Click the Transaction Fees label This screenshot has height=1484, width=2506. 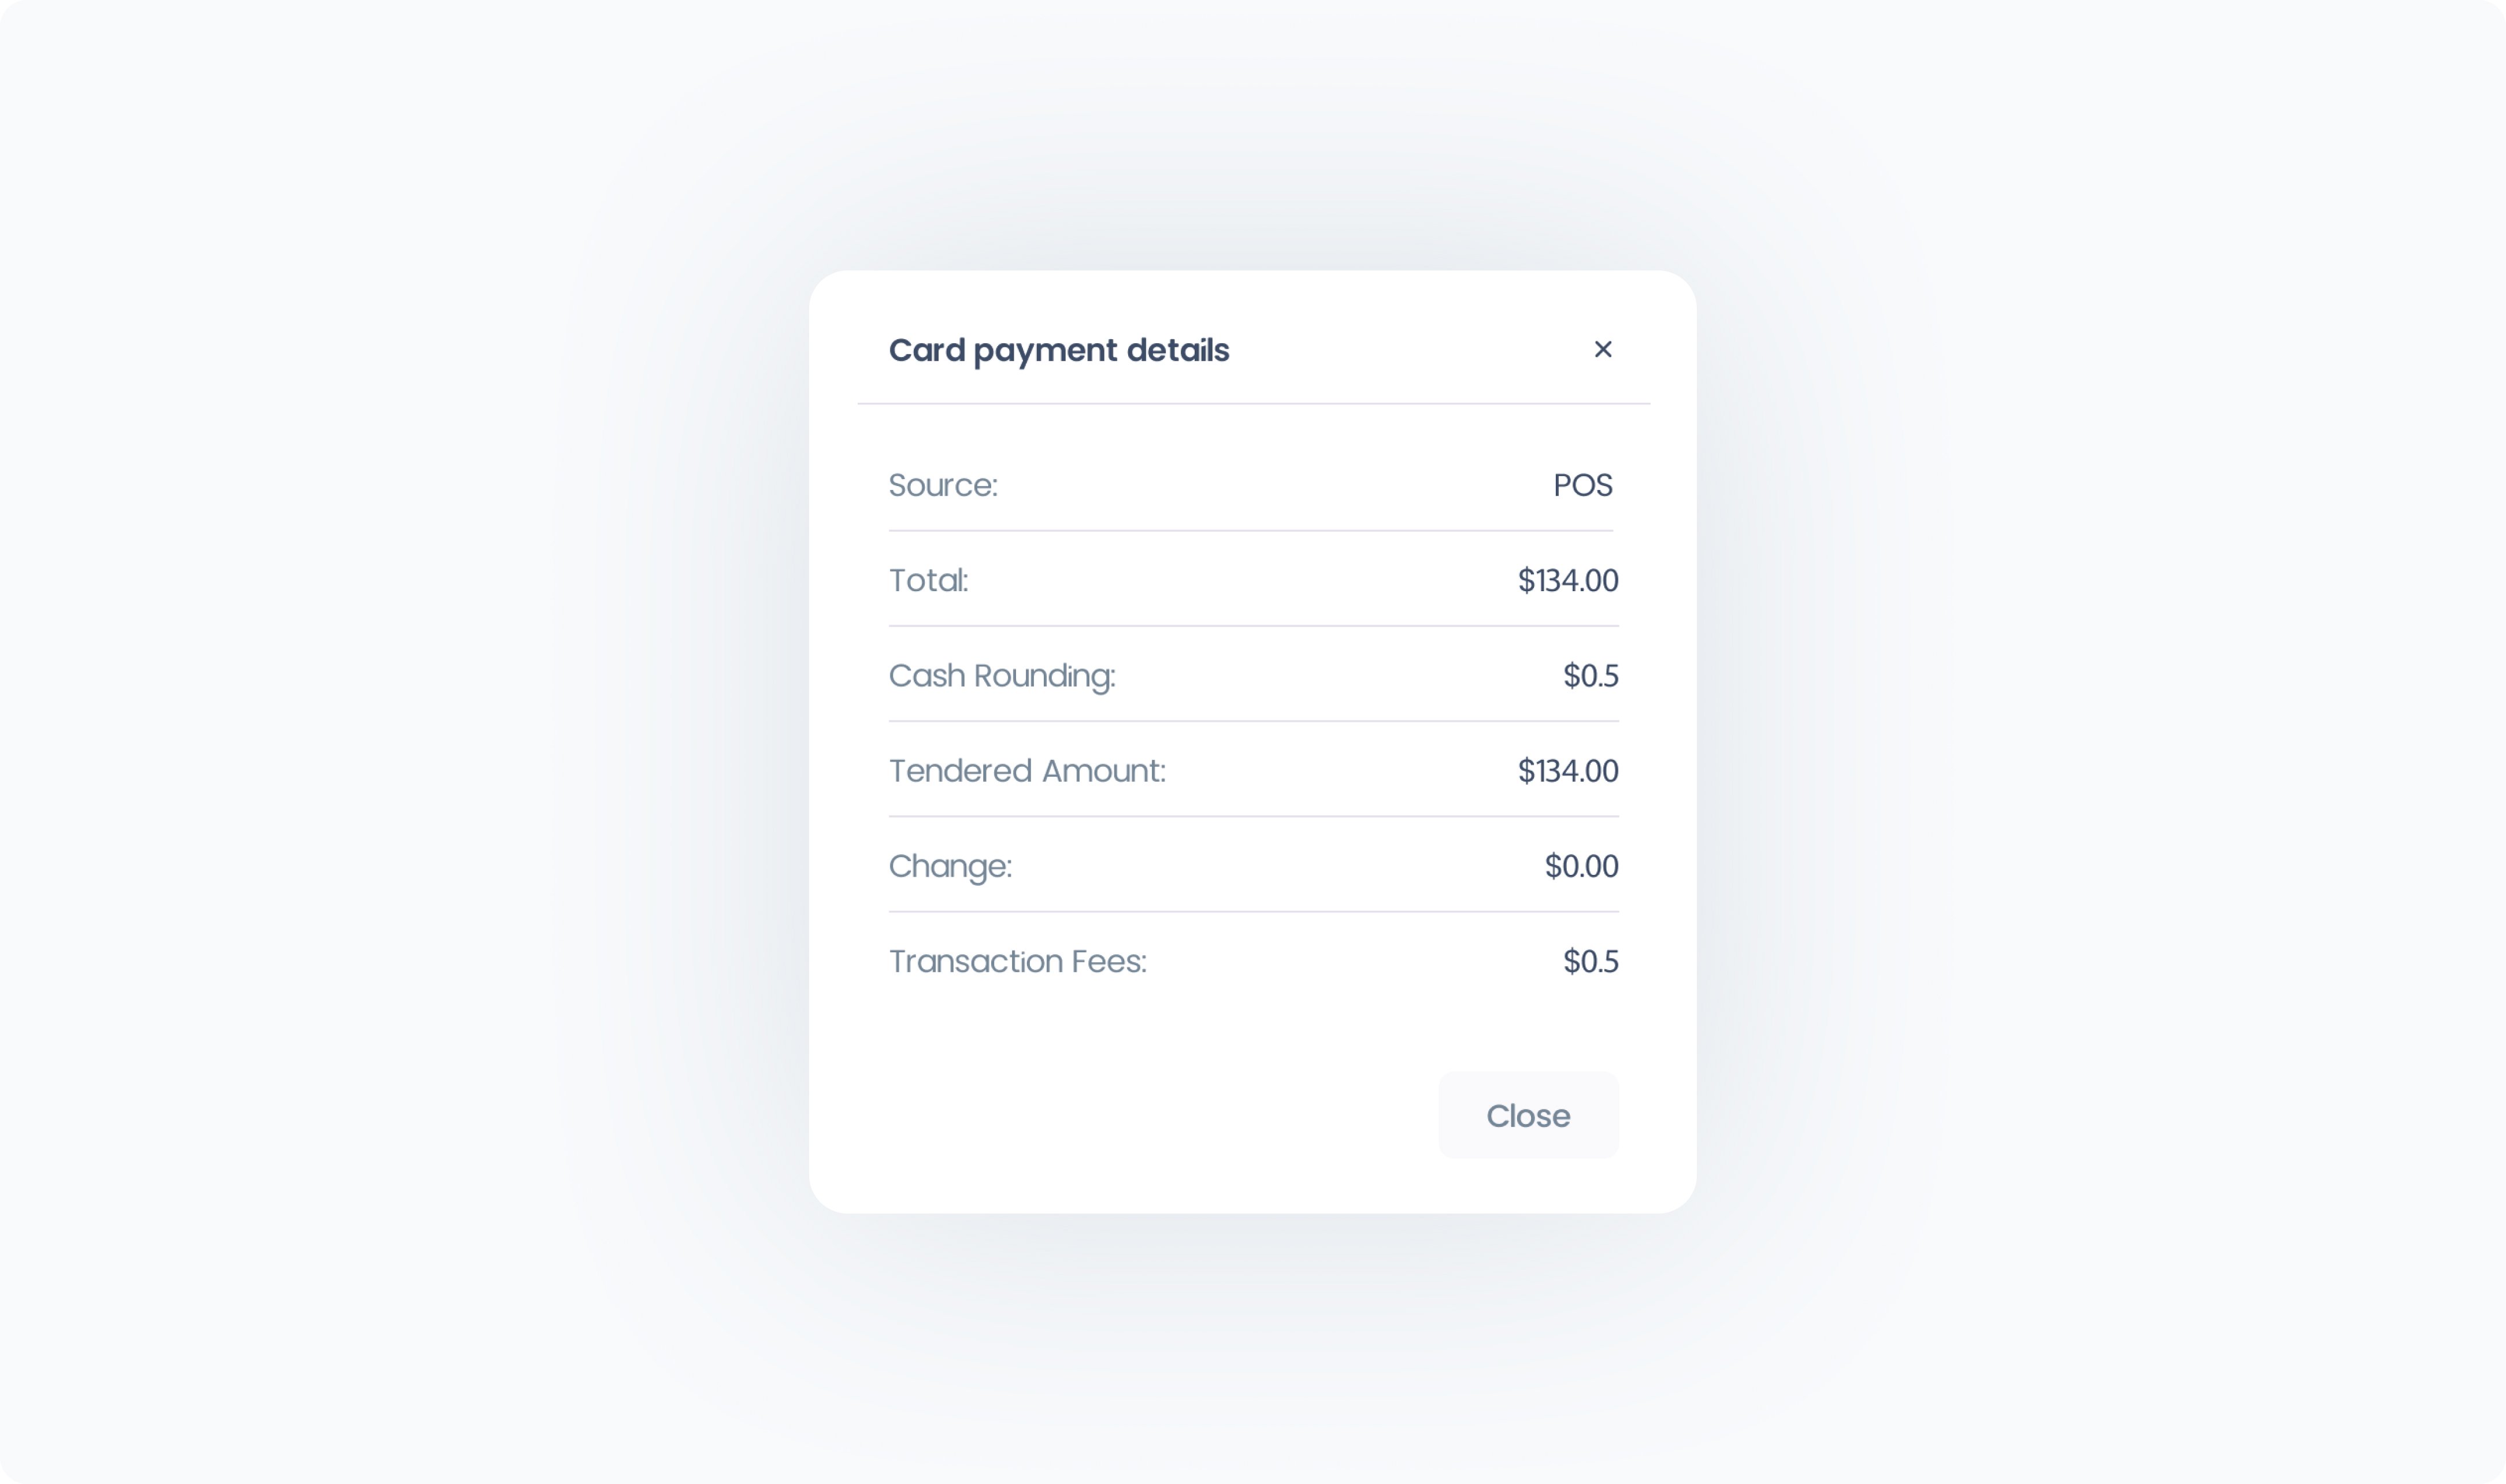tap(1017, 961)
